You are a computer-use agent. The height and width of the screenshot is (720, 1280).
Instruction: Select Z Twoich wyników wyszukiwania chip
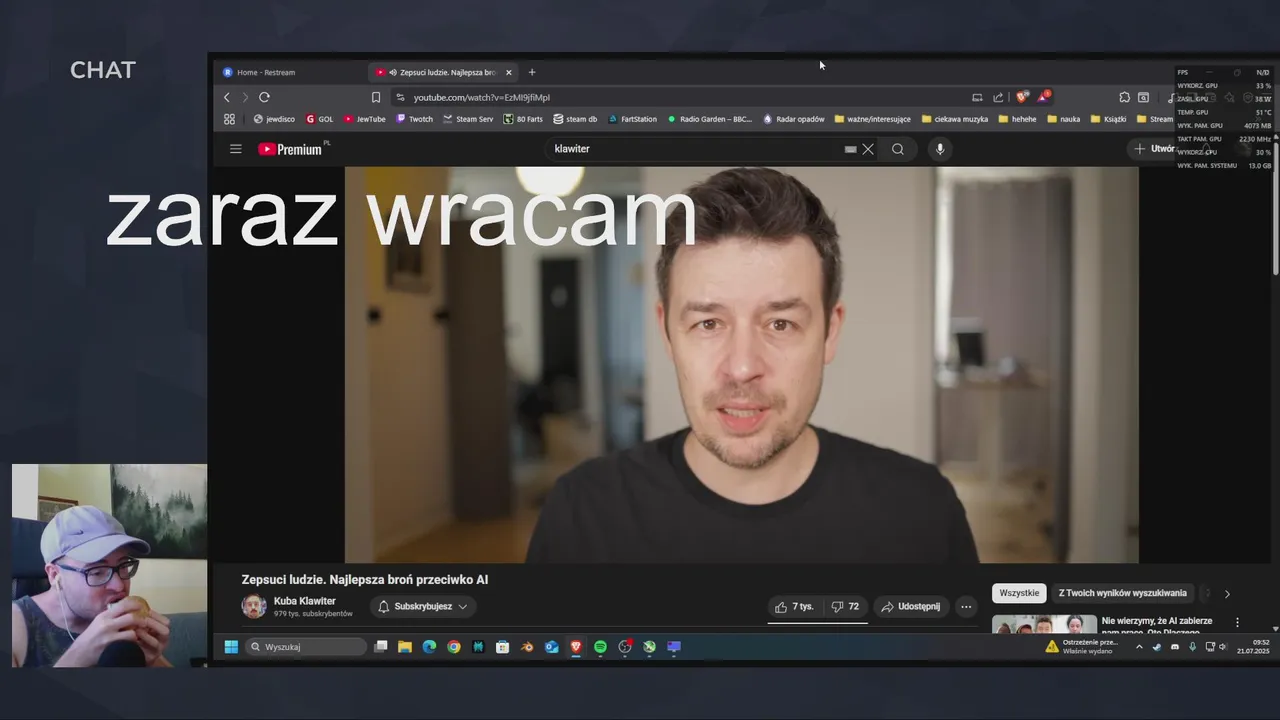(1122, 593)
